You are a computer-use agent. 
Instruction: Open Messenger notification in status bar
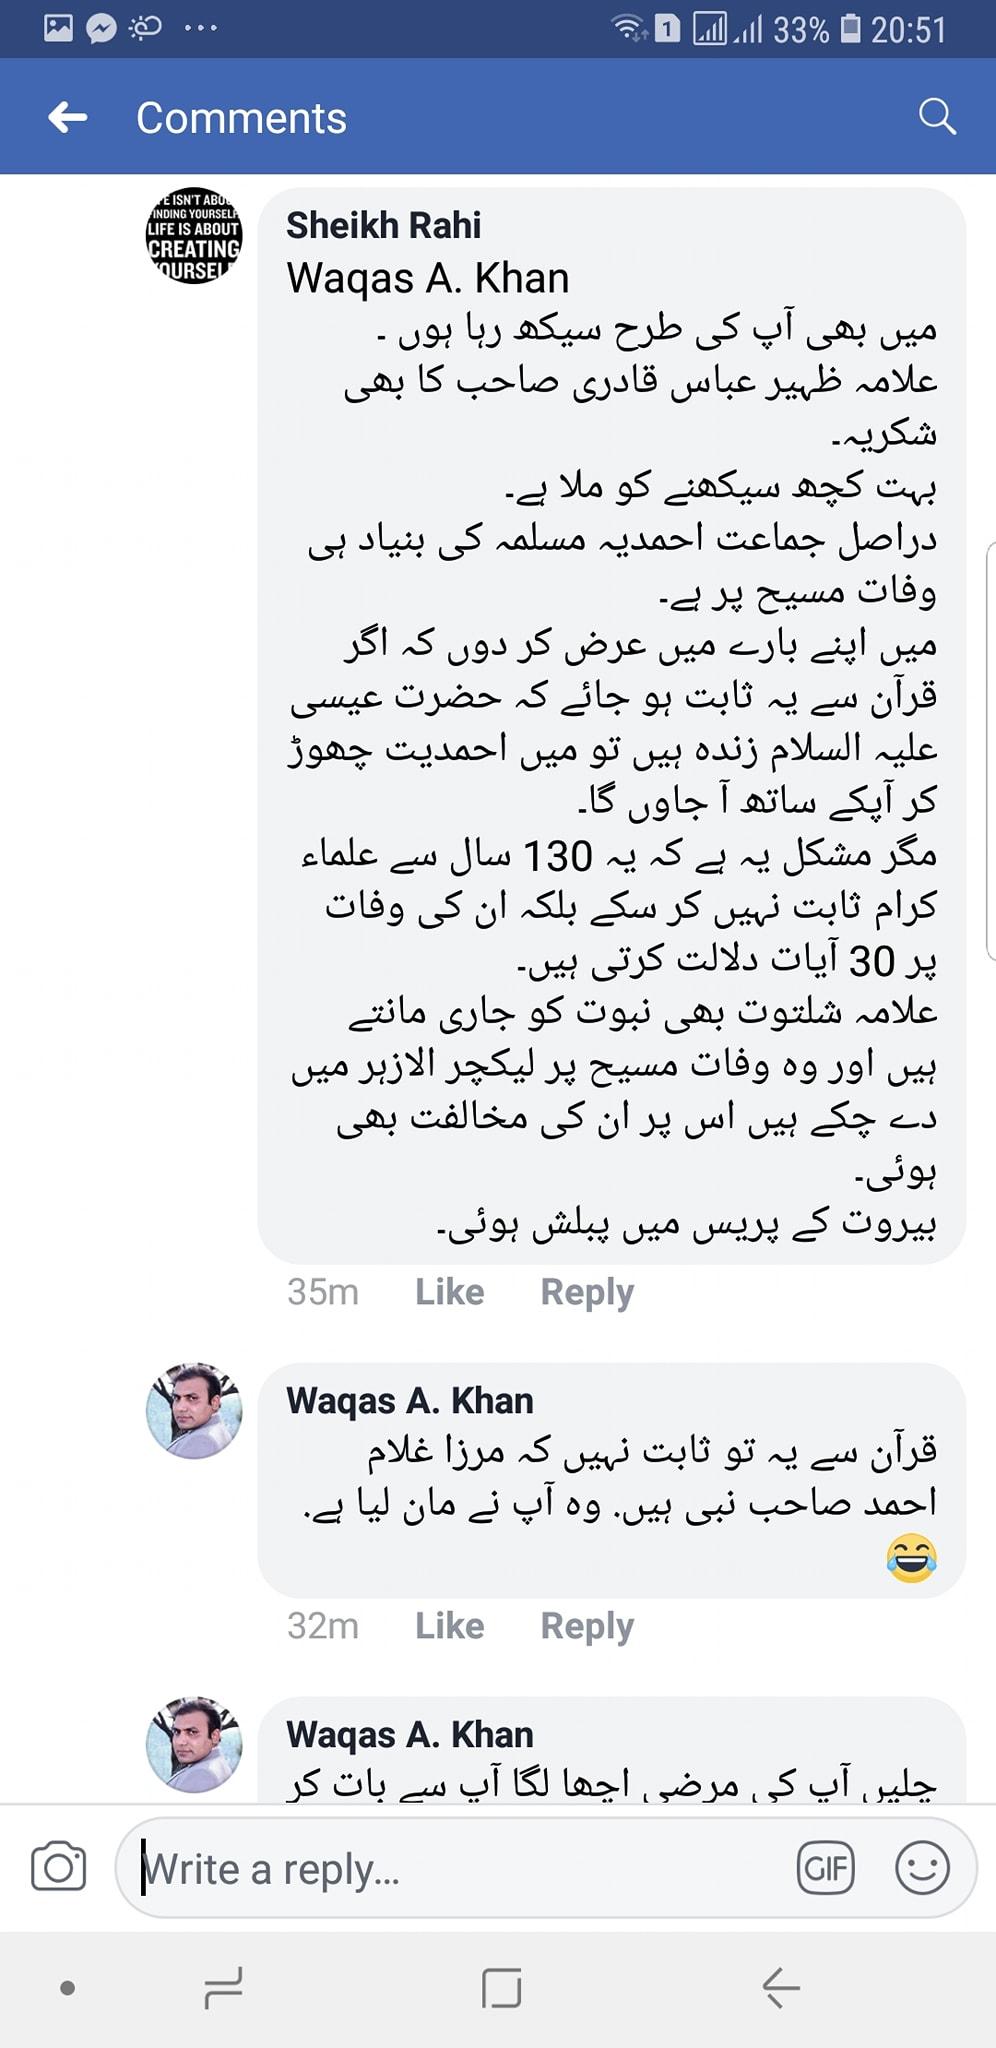[x=101, y=28]
